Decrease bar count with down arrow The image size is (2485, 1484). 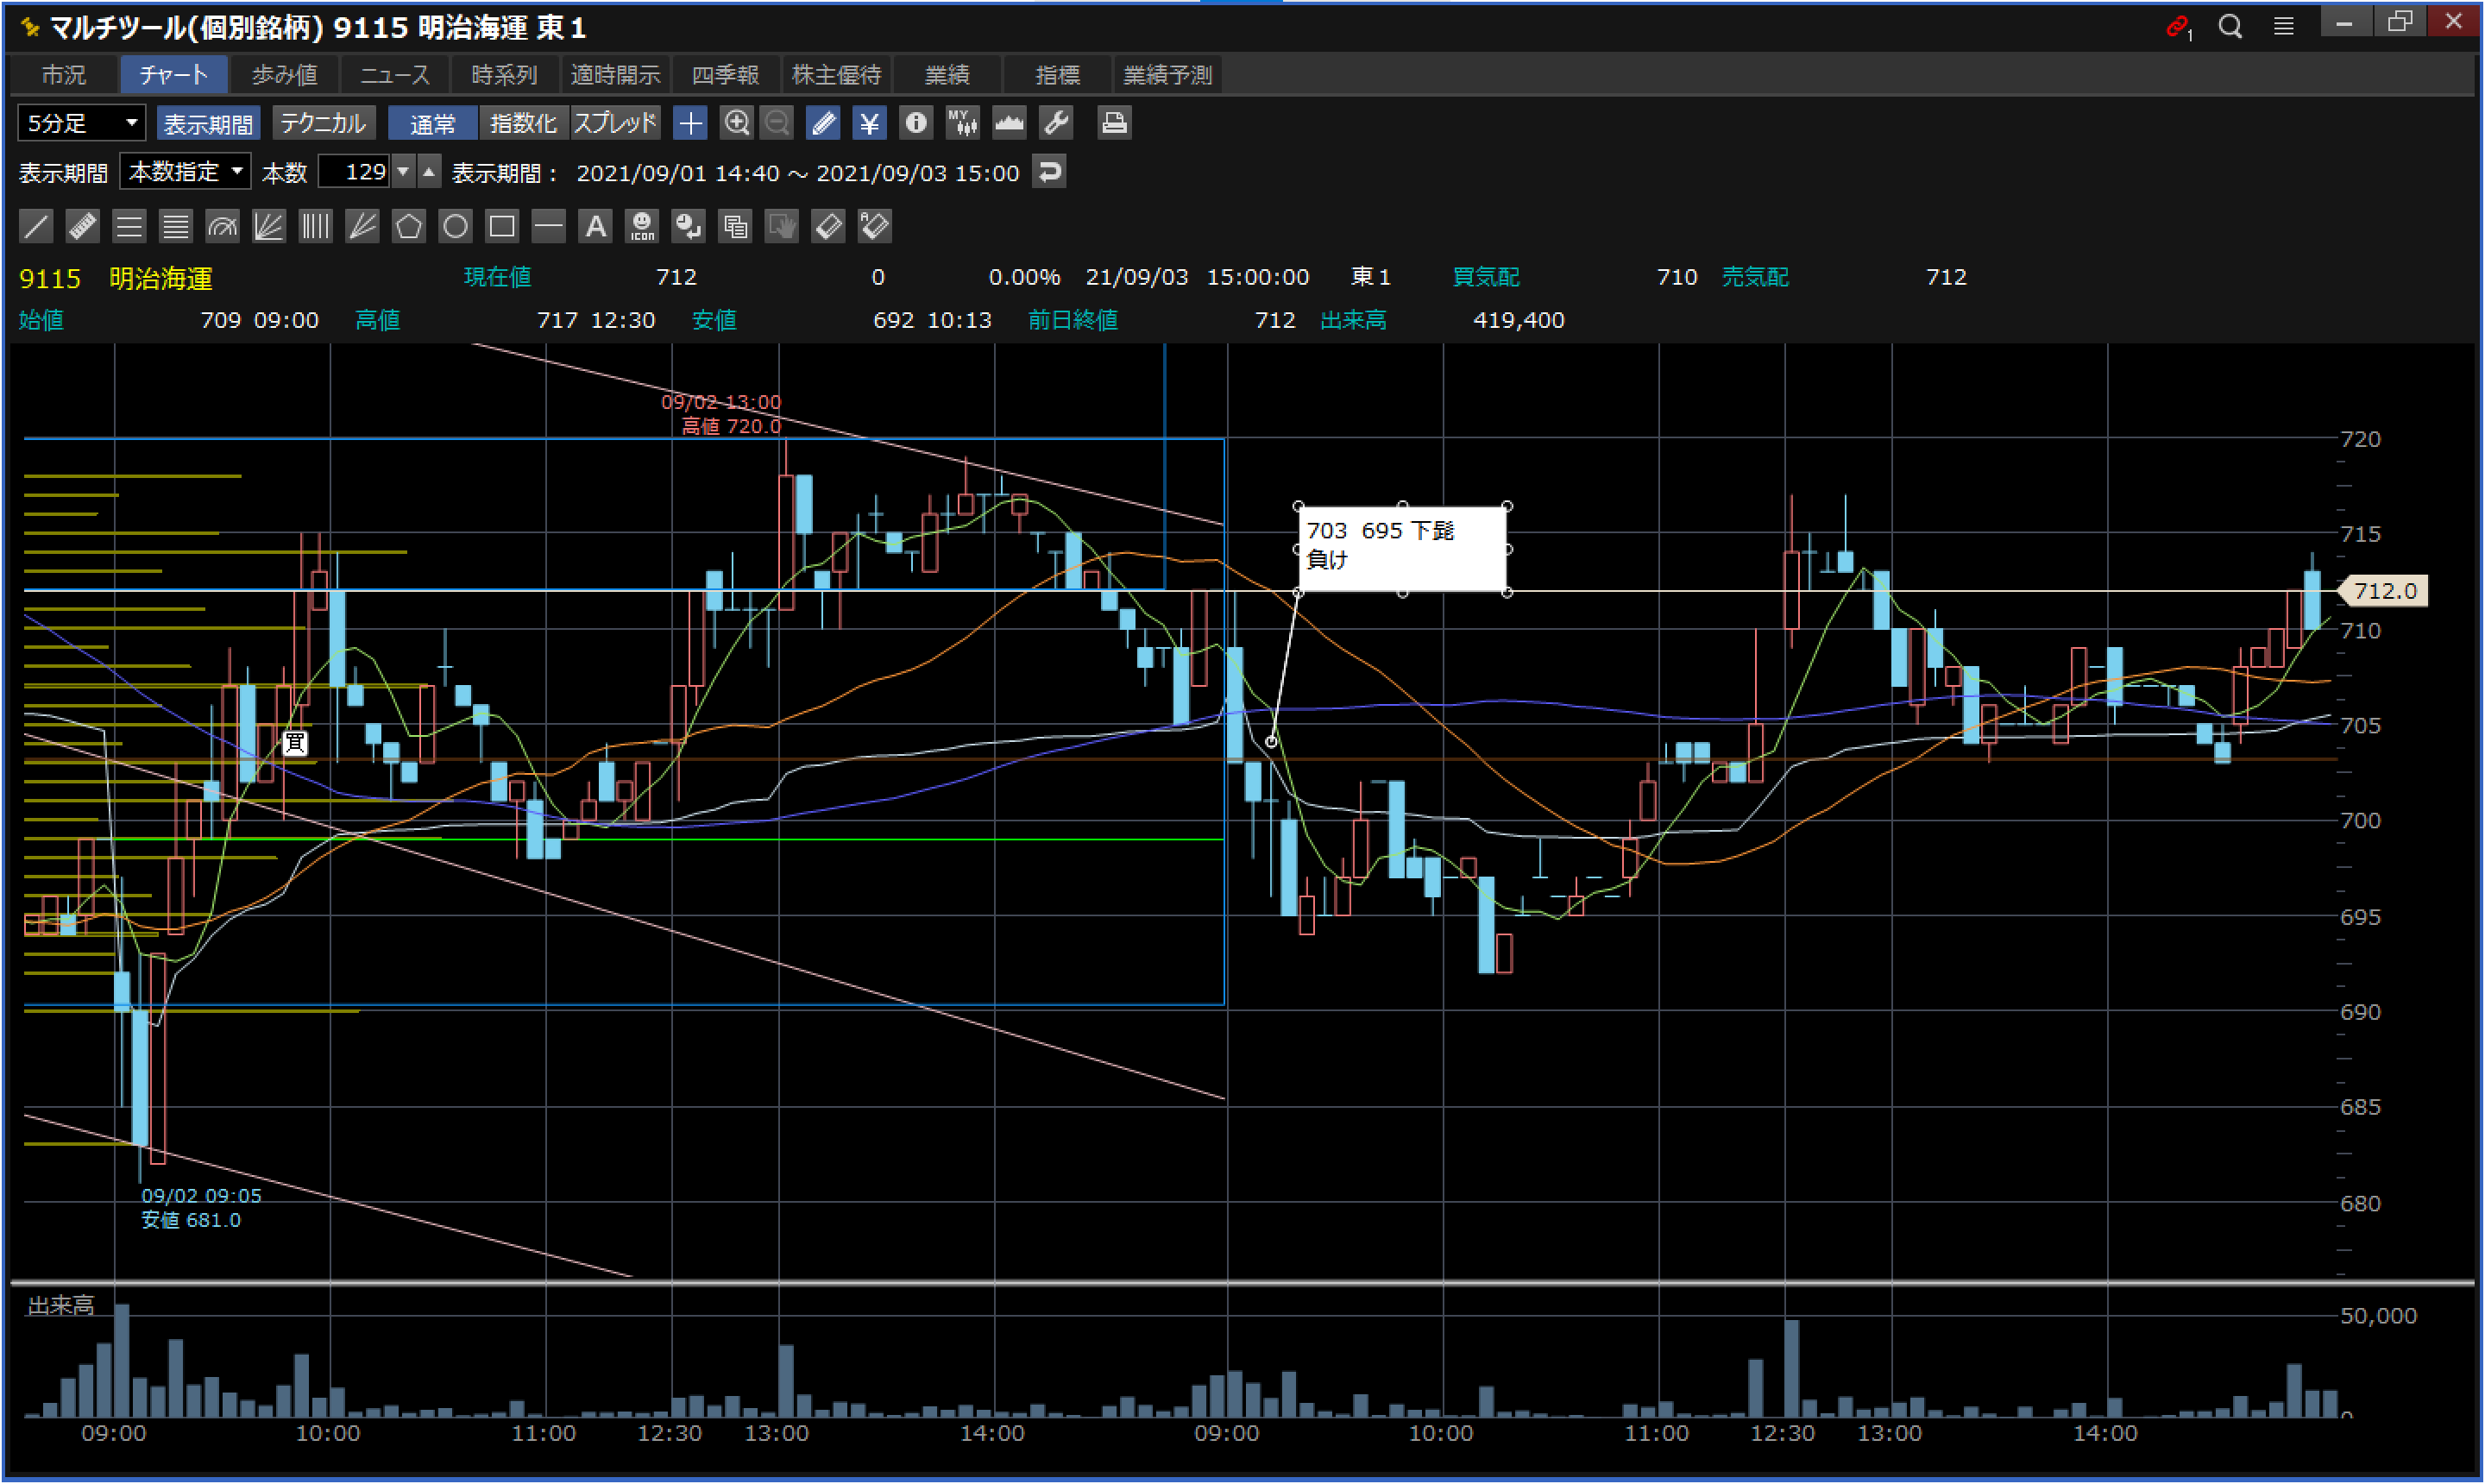pyautogui.click(x=403, y=172)
